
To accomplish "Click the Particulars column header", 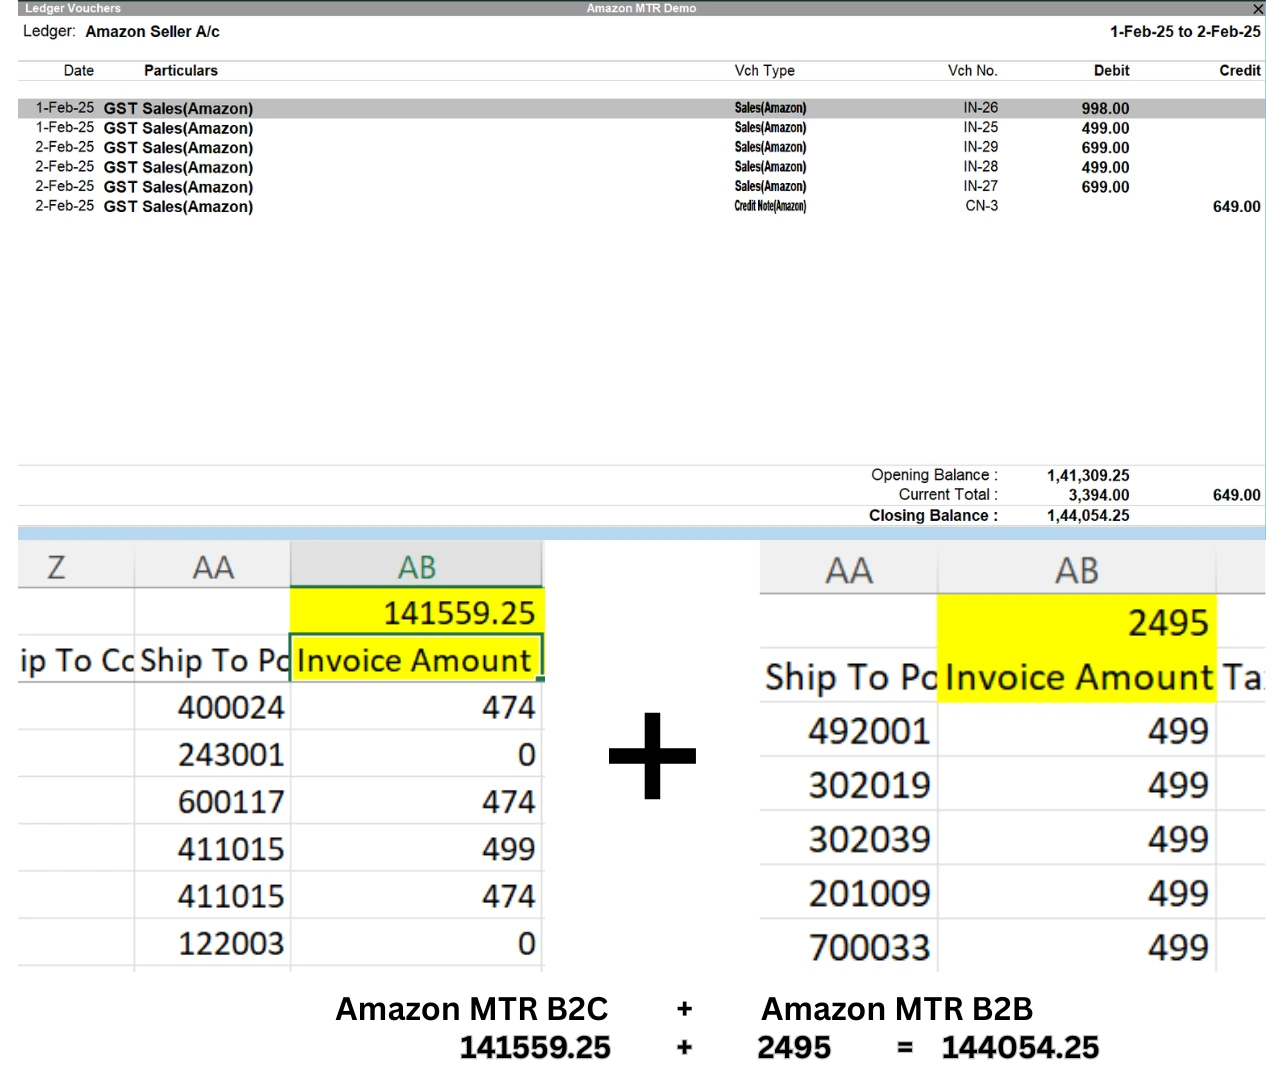I will pyautogui.click(x=181, y=70).
